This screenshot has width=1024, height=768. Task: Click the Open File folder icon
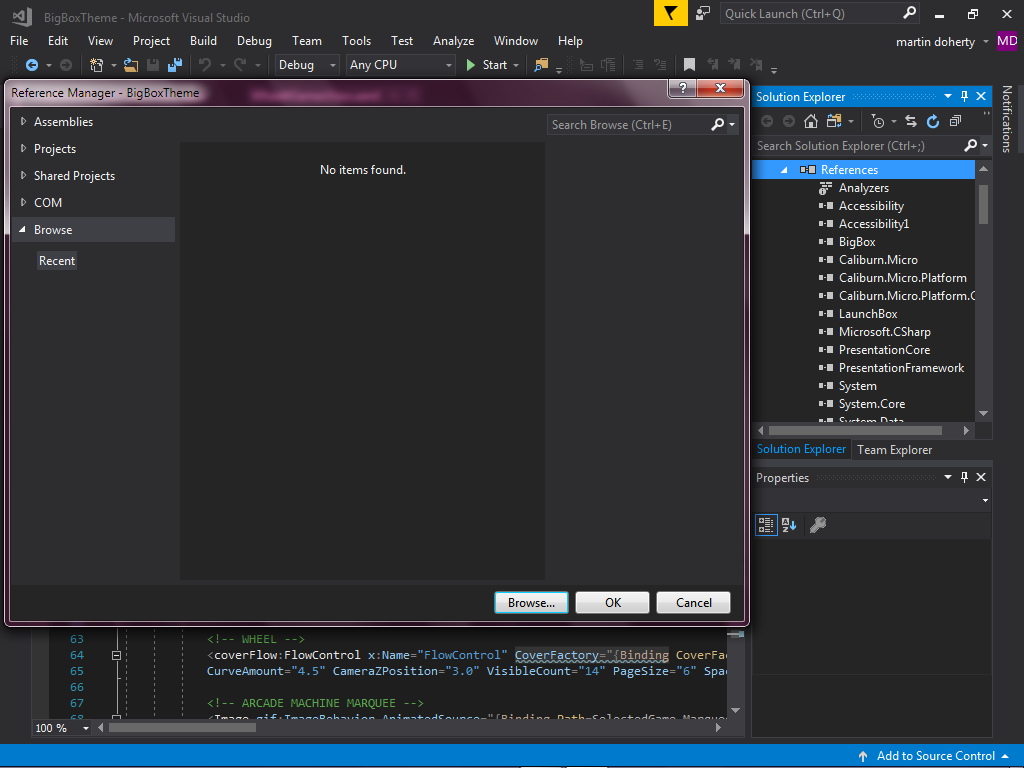[x=131, y=65]
